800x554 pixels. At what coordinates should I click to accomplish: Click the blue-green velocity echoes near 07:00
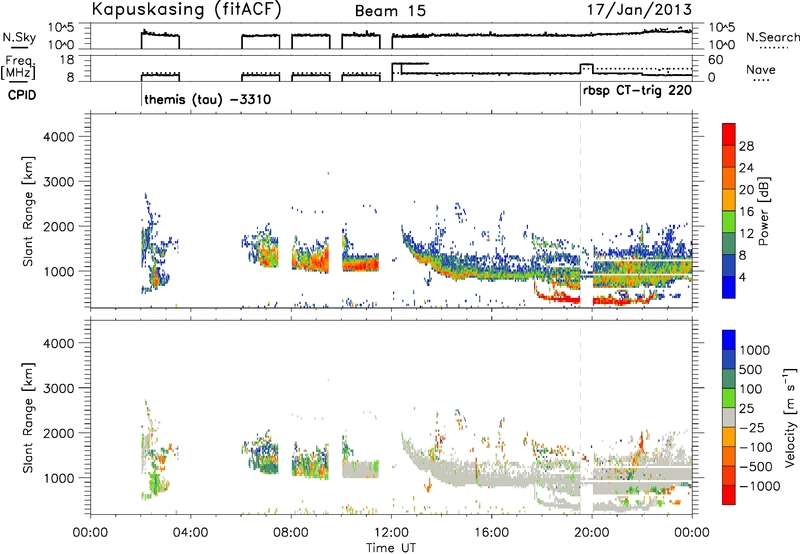(x=261, y=456)
